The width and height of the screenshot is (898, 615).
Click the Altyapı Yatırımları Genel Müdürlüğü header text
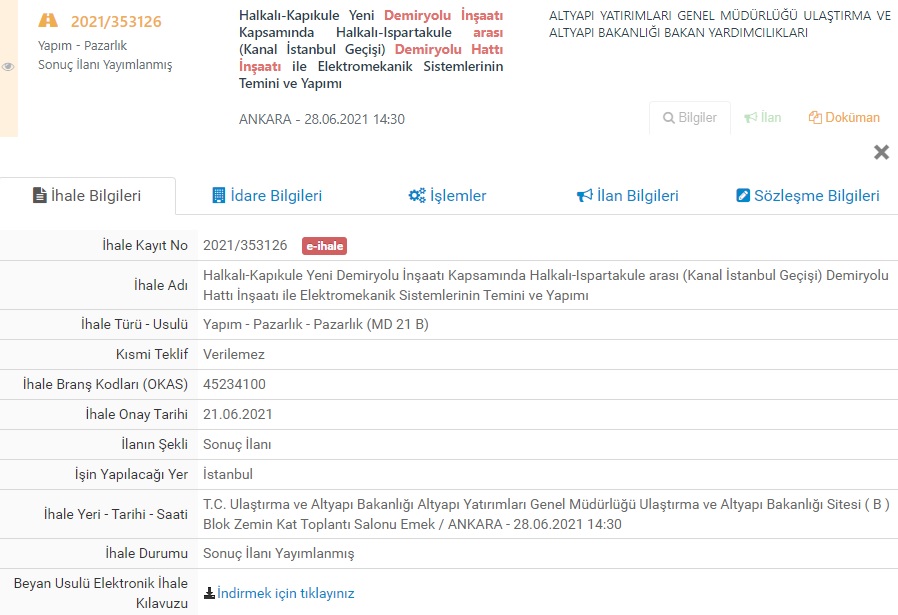719,24
